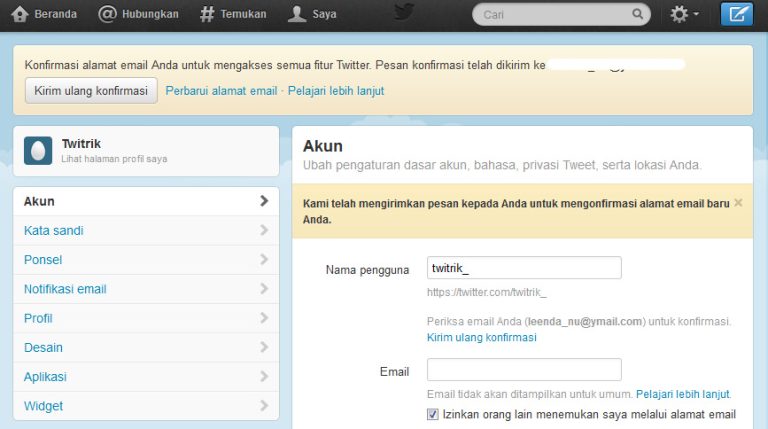768x429 pixels.
Task: Click 'Kirim ulang konfirmasi' link under username
Action: point(481,337)
